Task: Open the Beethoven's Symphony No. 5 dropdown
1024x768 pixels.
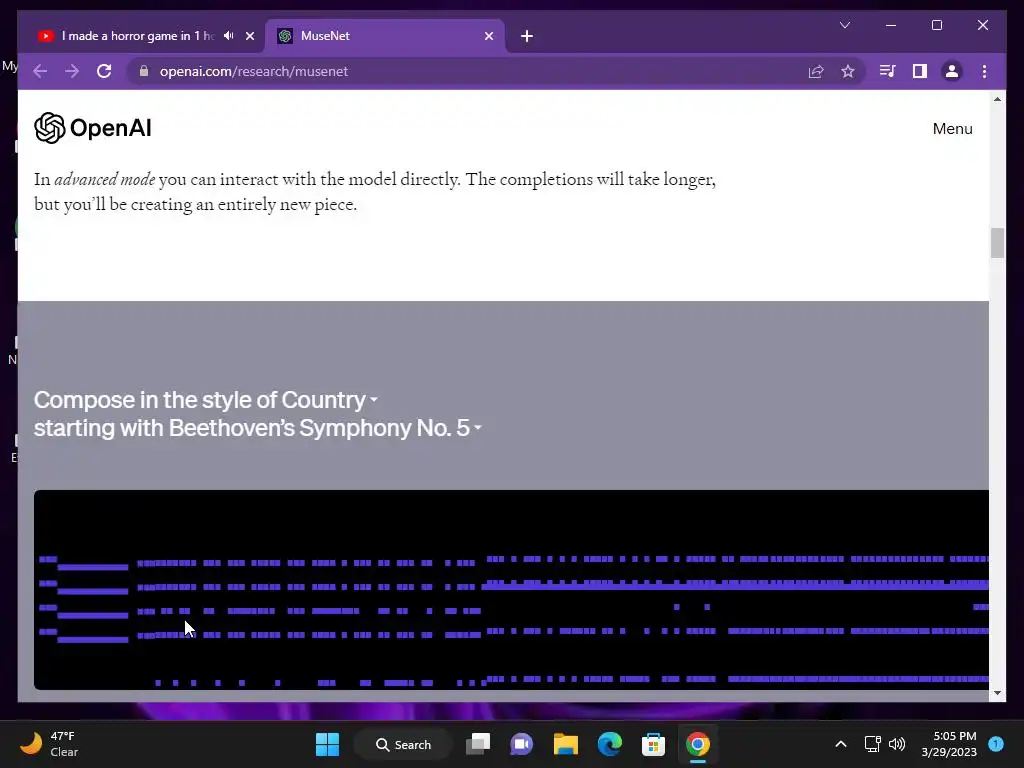Action: [x=325, y=428]
